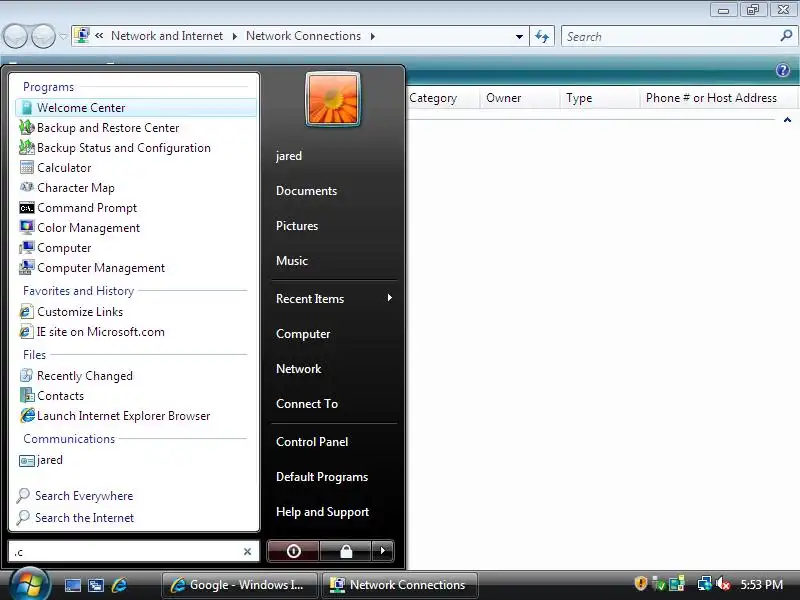
Task: Open Network from Start menu
Action: click(298, 368)
